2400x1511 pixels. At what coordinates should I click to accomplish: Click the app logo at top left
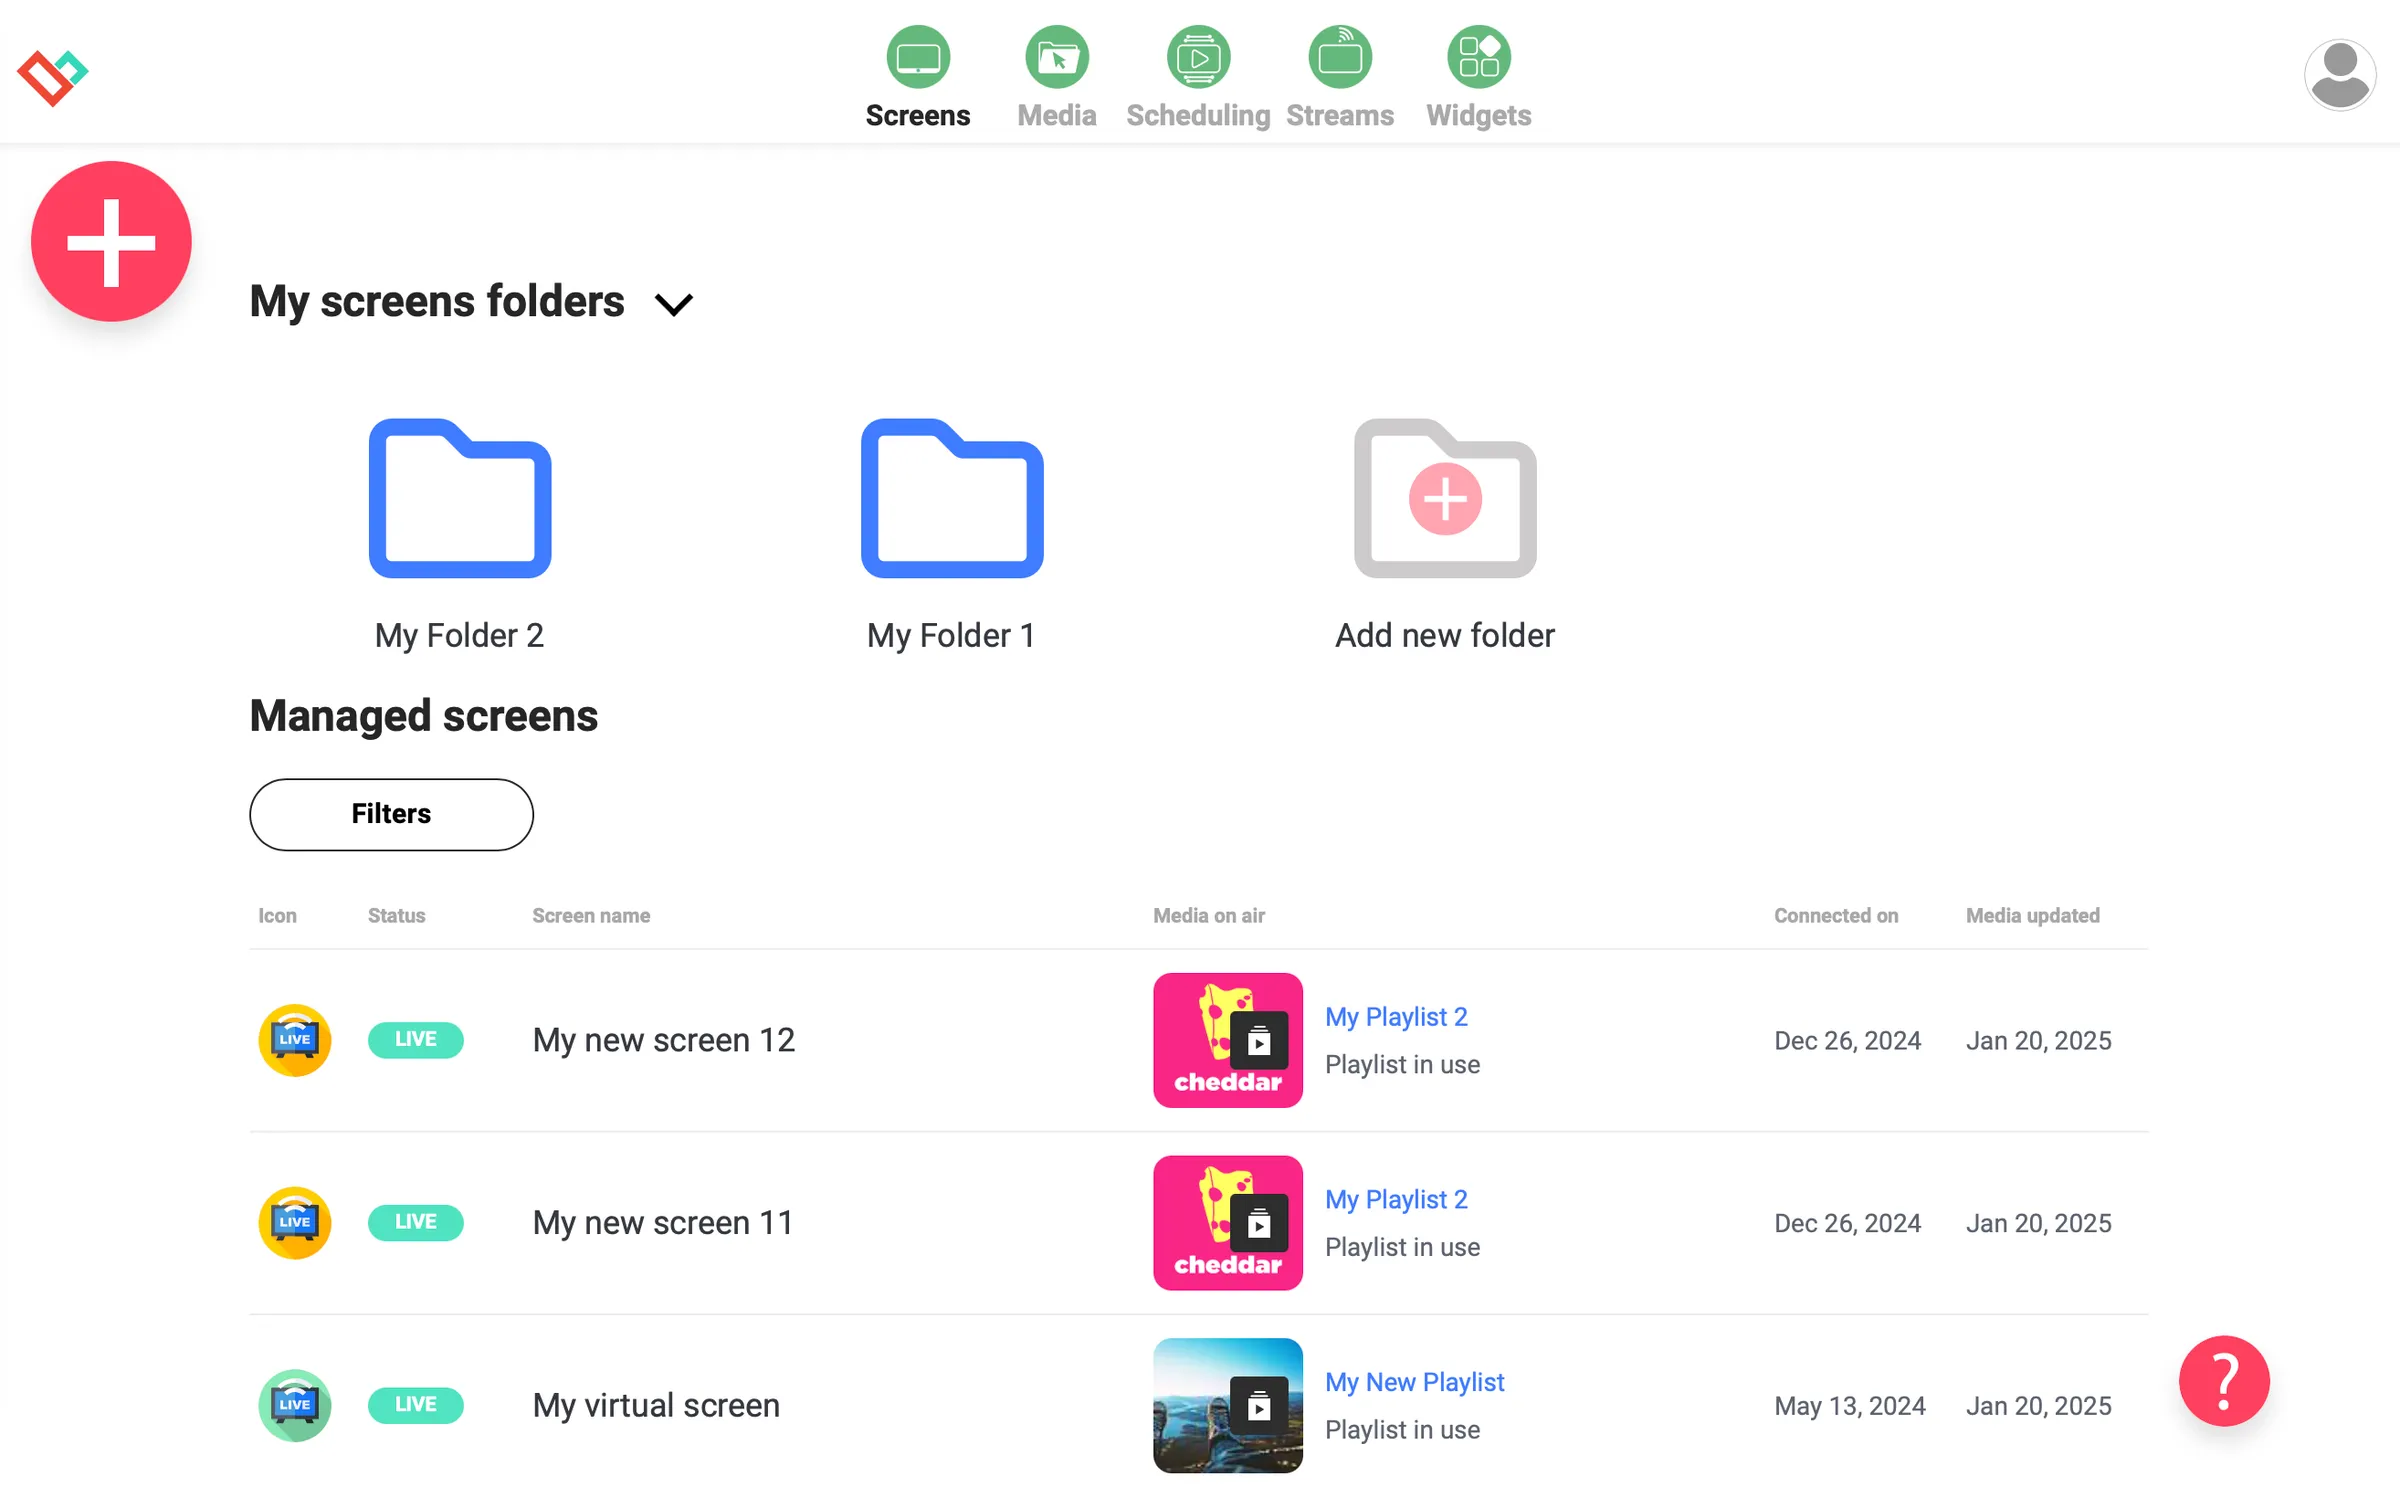tap(52, 76)
